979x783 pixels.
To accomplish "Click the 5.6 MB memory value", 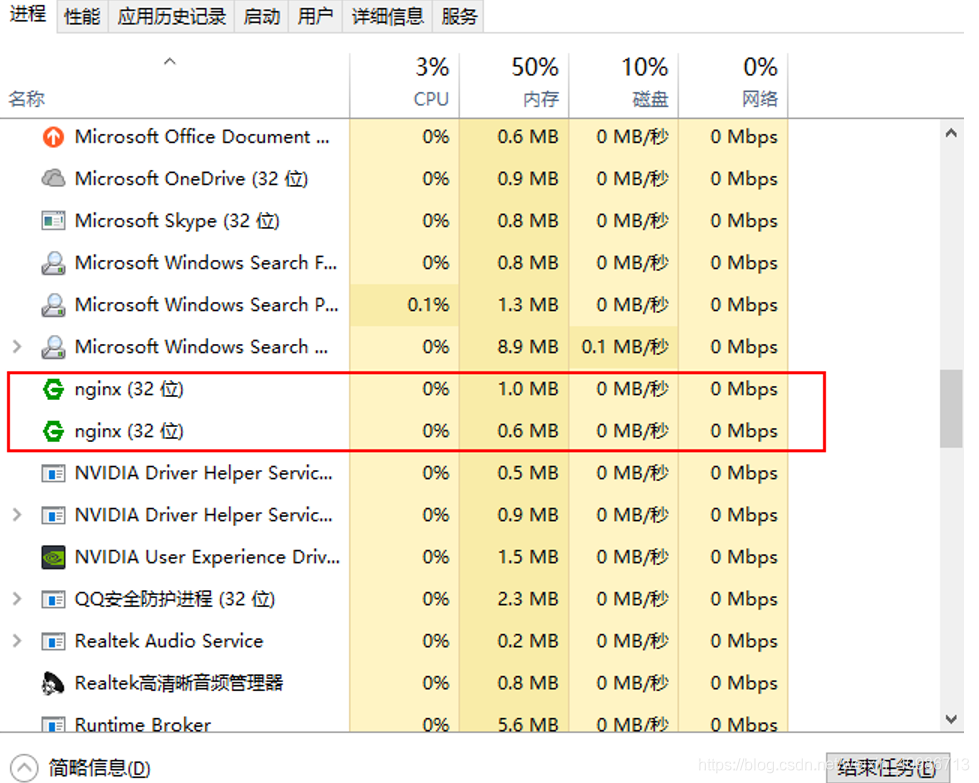I will pyautogui.click(x=528, y=725).
